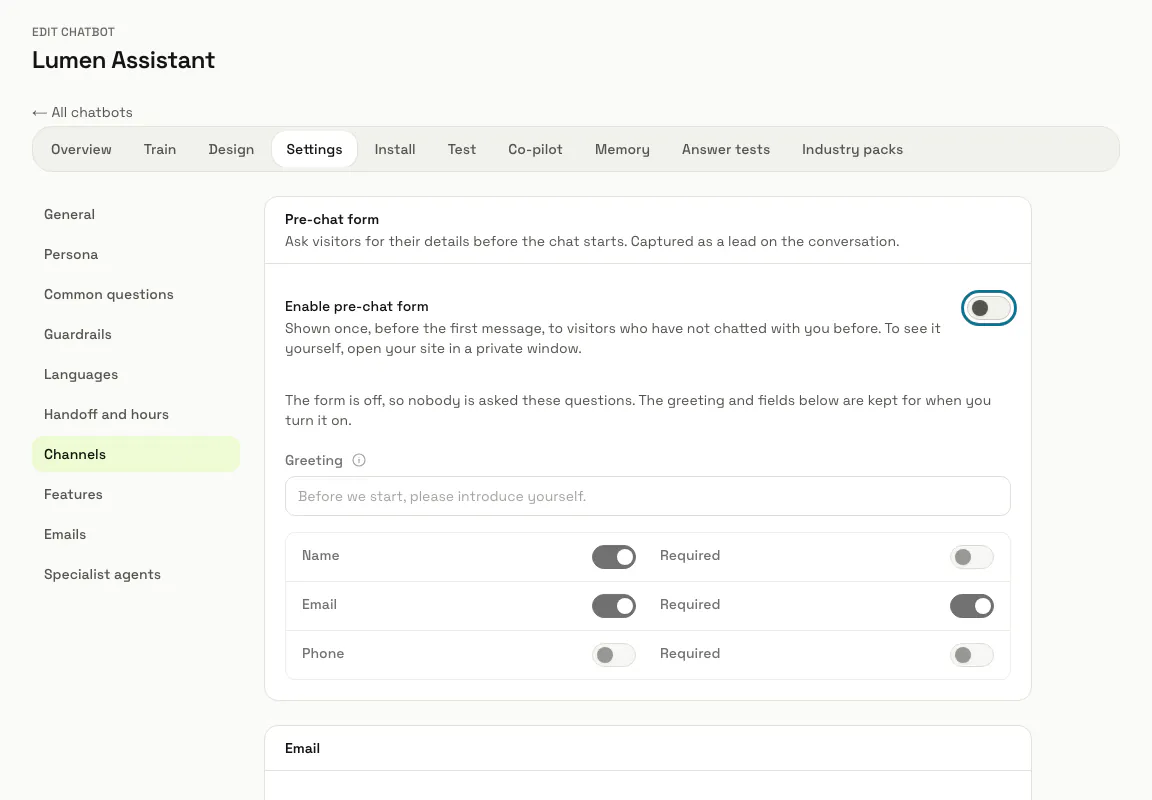Screen dimensions: 1152x800
Task: Toggle the Name Required switch
Action: tap(971, 557)
